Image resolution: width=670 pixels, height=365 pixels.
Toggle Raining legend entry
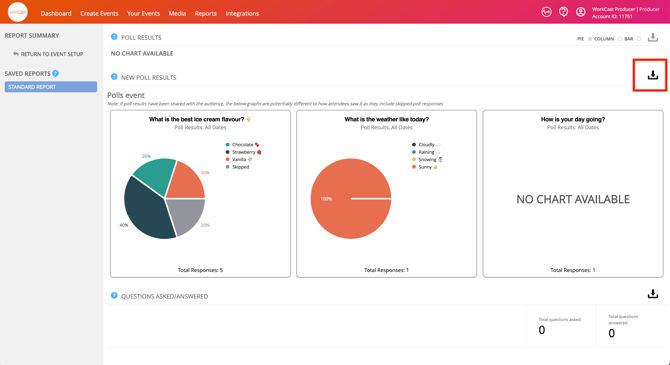[426, 152]
